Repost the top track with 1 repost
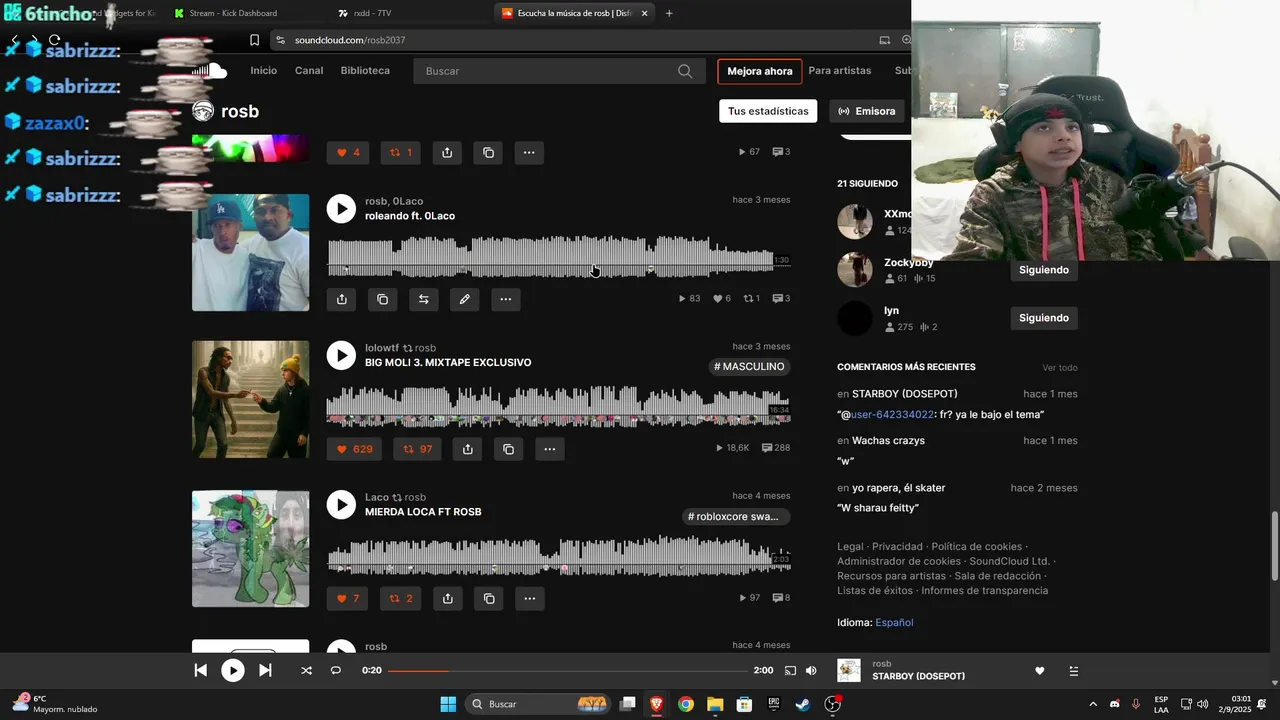 pyautogui.click(x=401, y=152)
